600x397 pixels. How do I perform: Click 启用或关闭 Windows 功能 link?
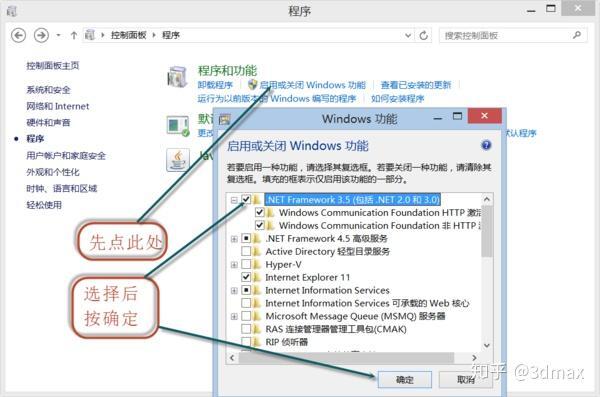click(313, 85)
